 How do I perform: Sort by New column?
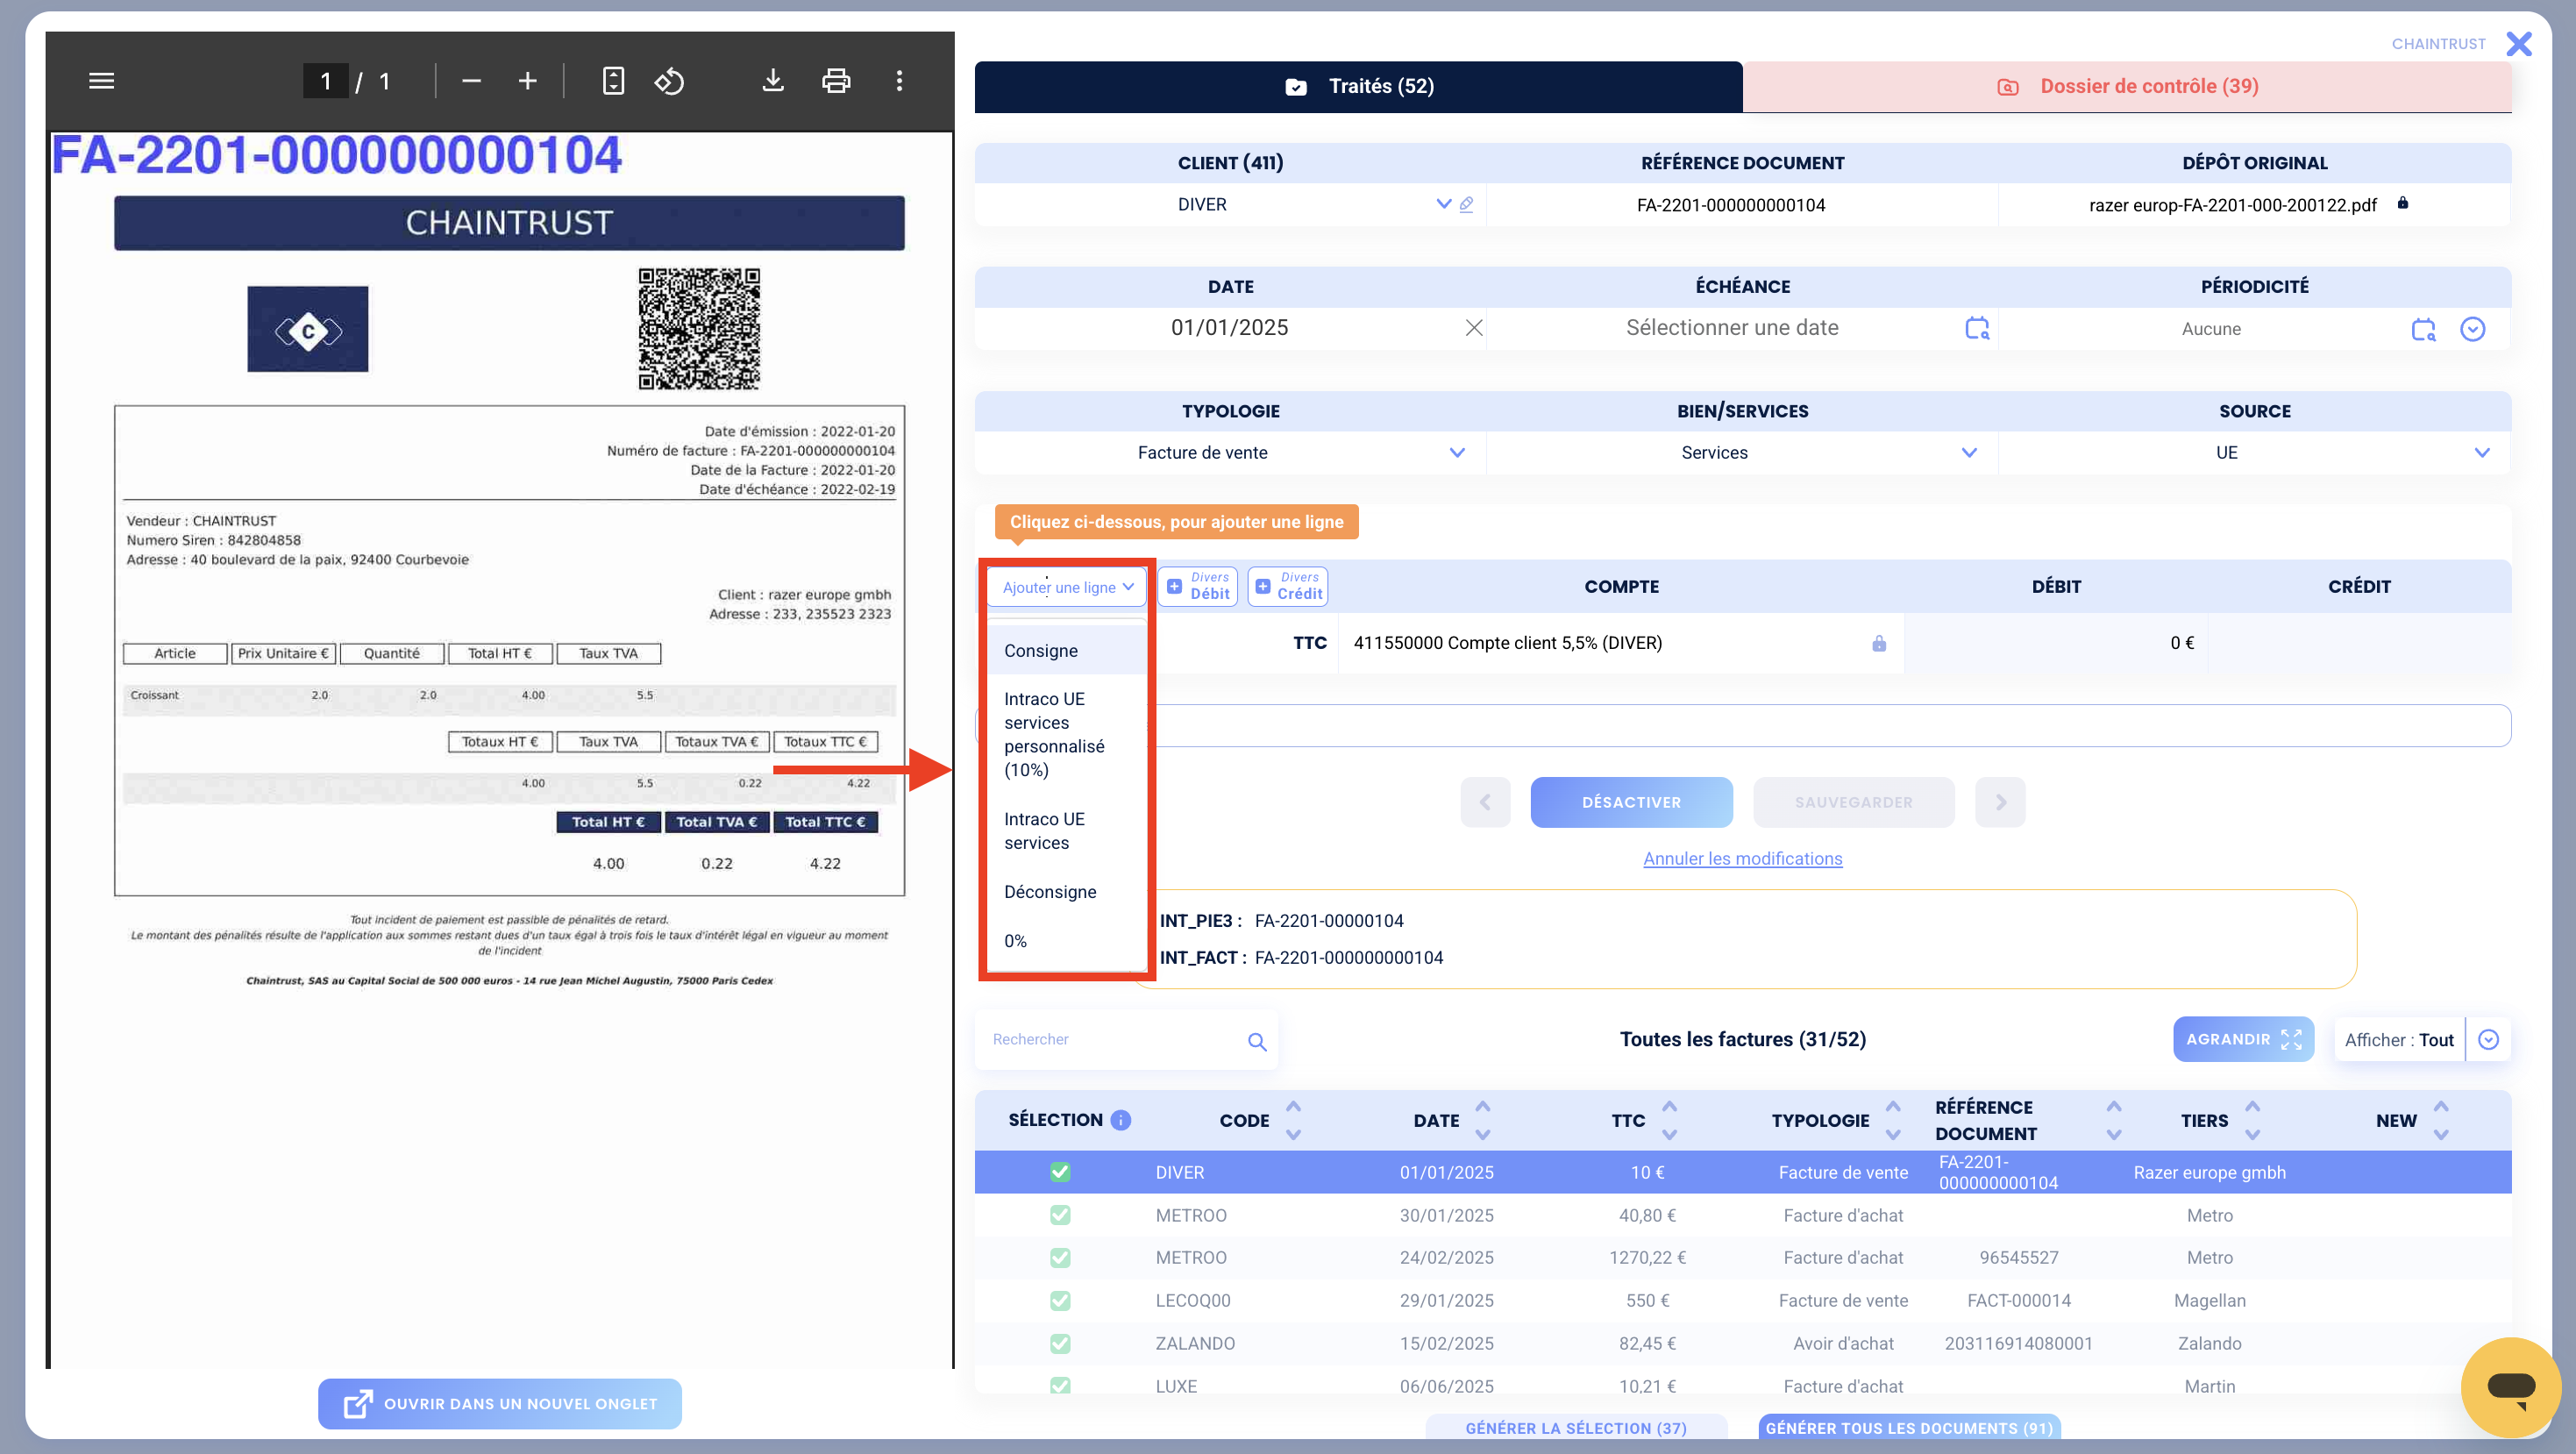coord(2440,1120)
